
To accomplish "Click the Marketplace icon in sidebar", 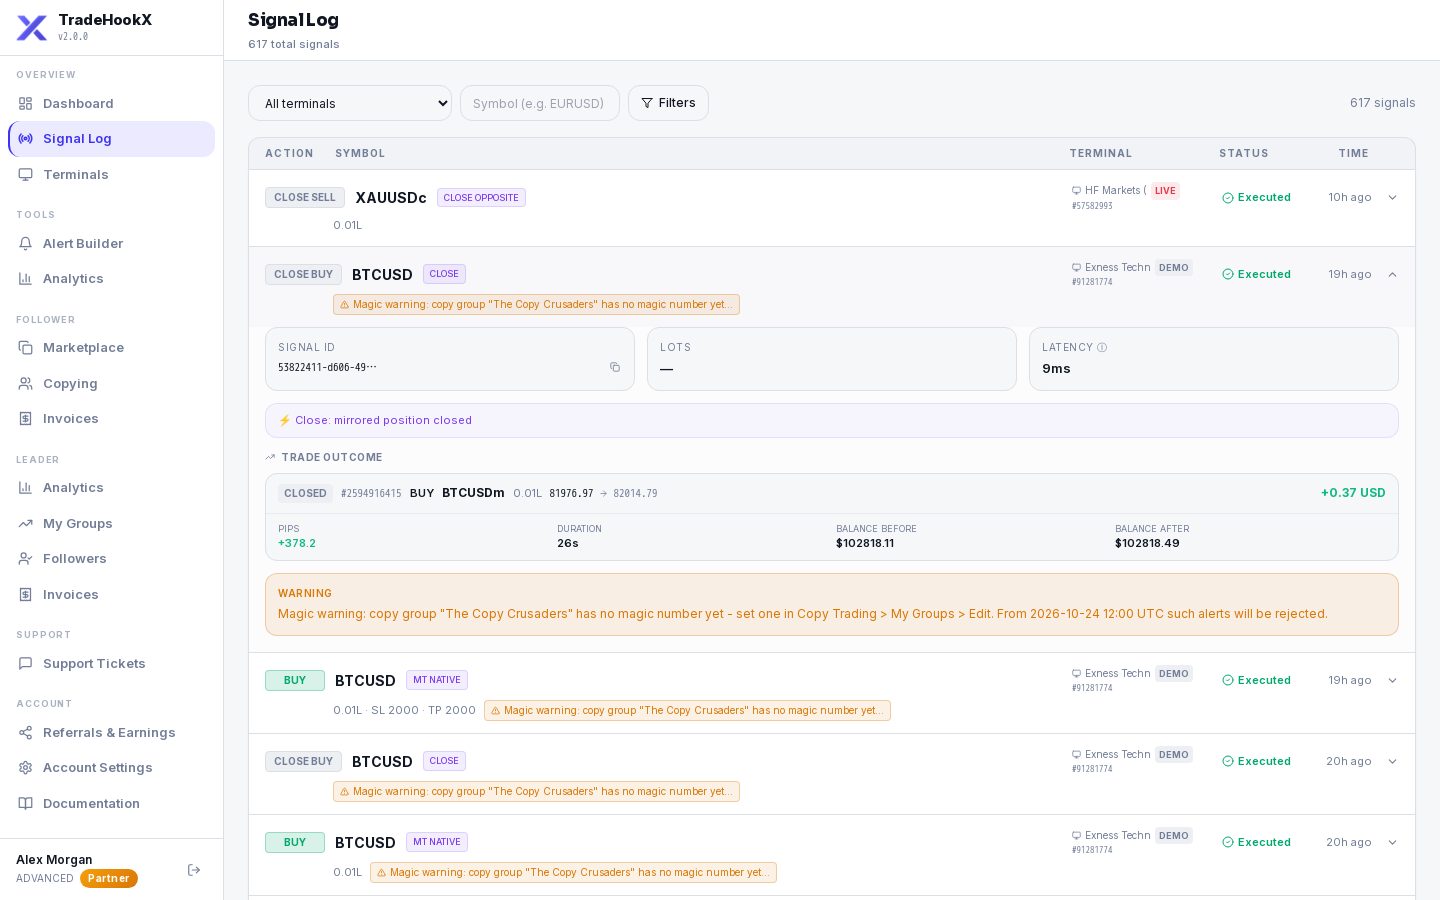I will [26, 347].
